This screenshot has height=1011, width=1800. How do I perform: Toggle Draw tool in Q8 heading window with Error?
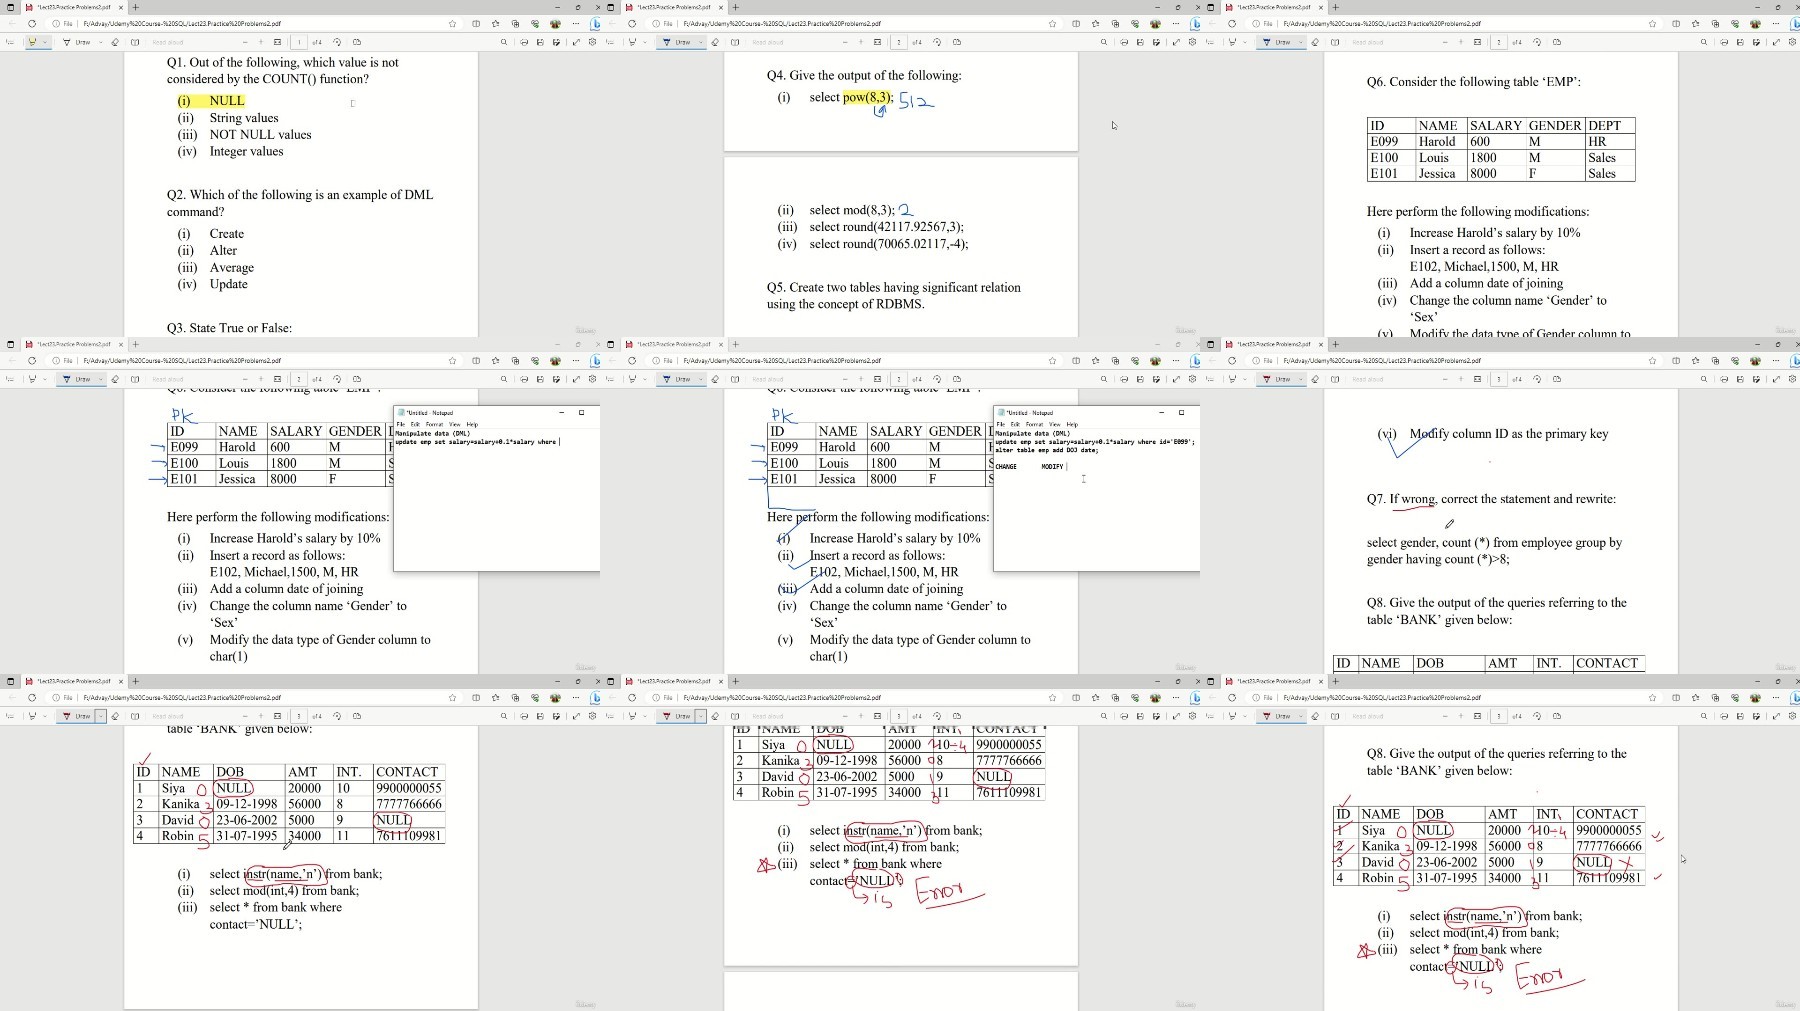coord(1277,716)
